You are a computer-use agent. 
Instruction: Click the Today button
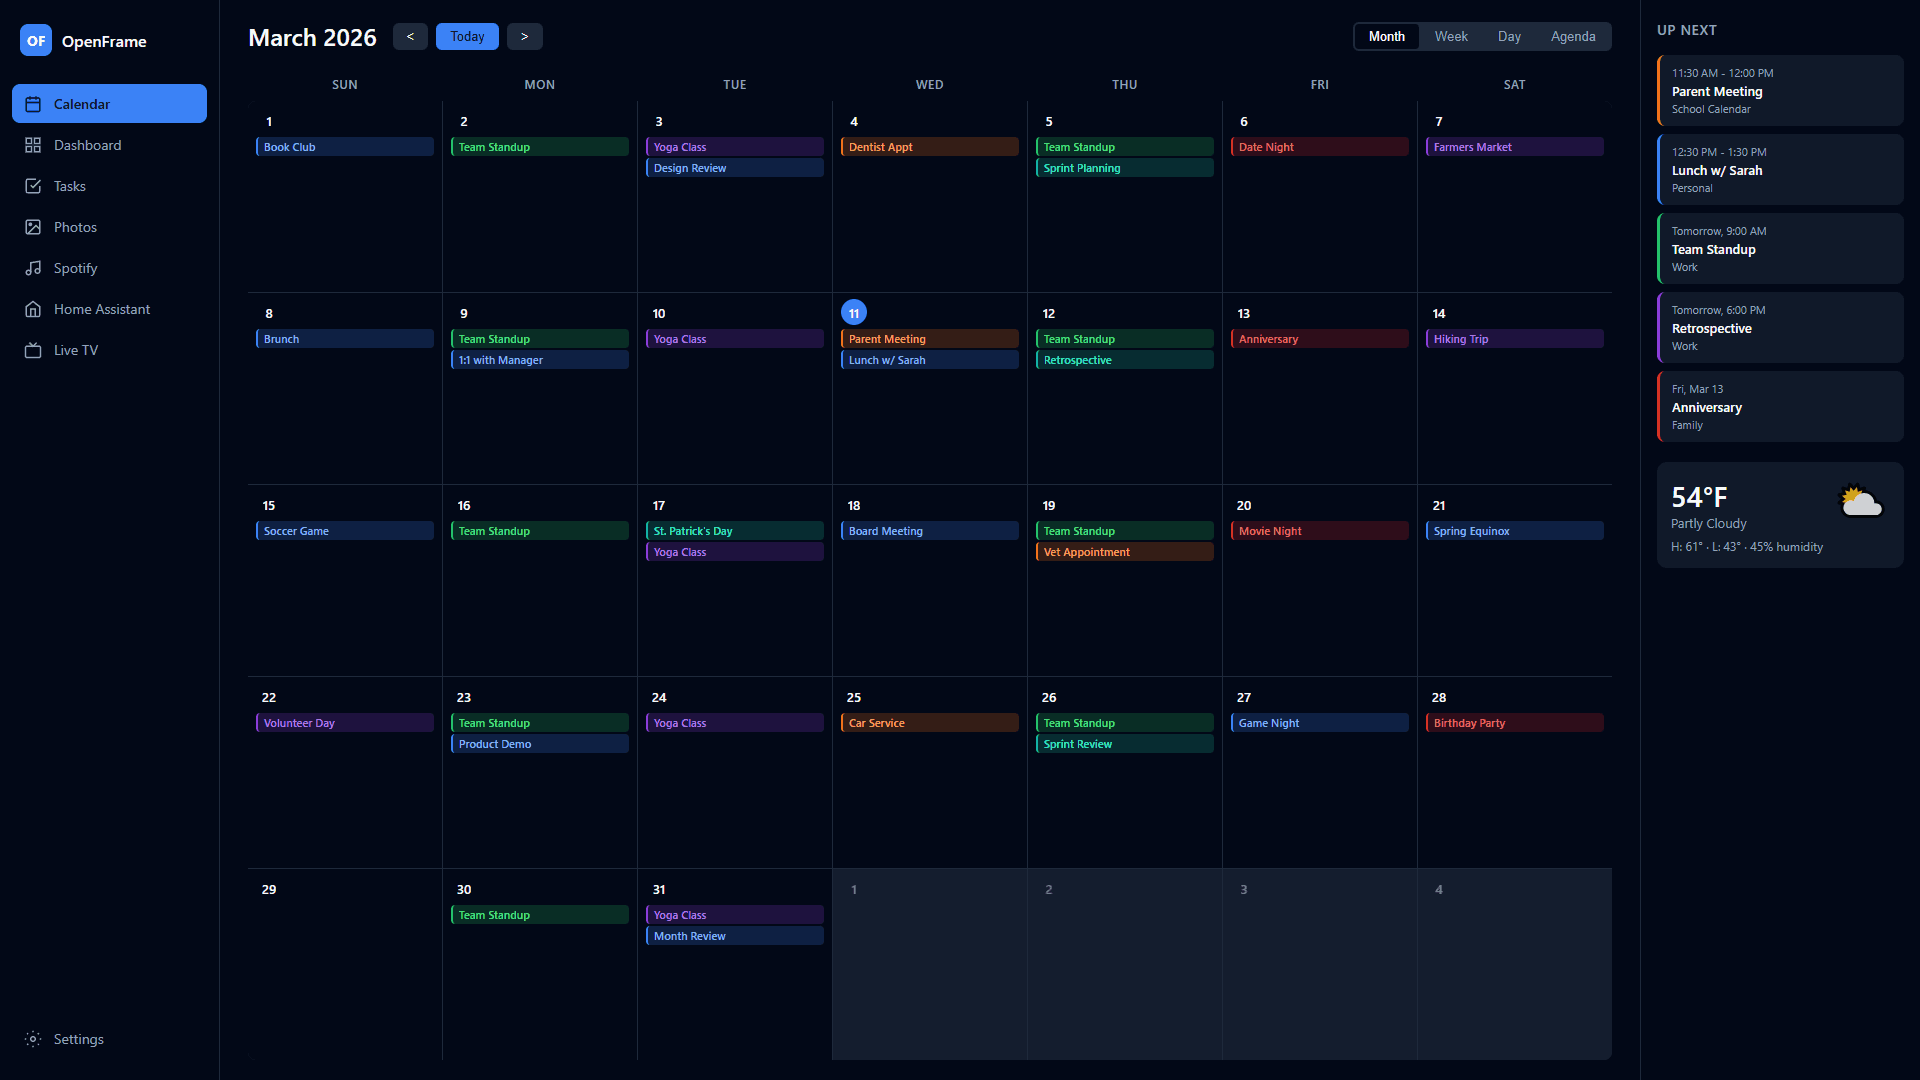tap(467, 36)
